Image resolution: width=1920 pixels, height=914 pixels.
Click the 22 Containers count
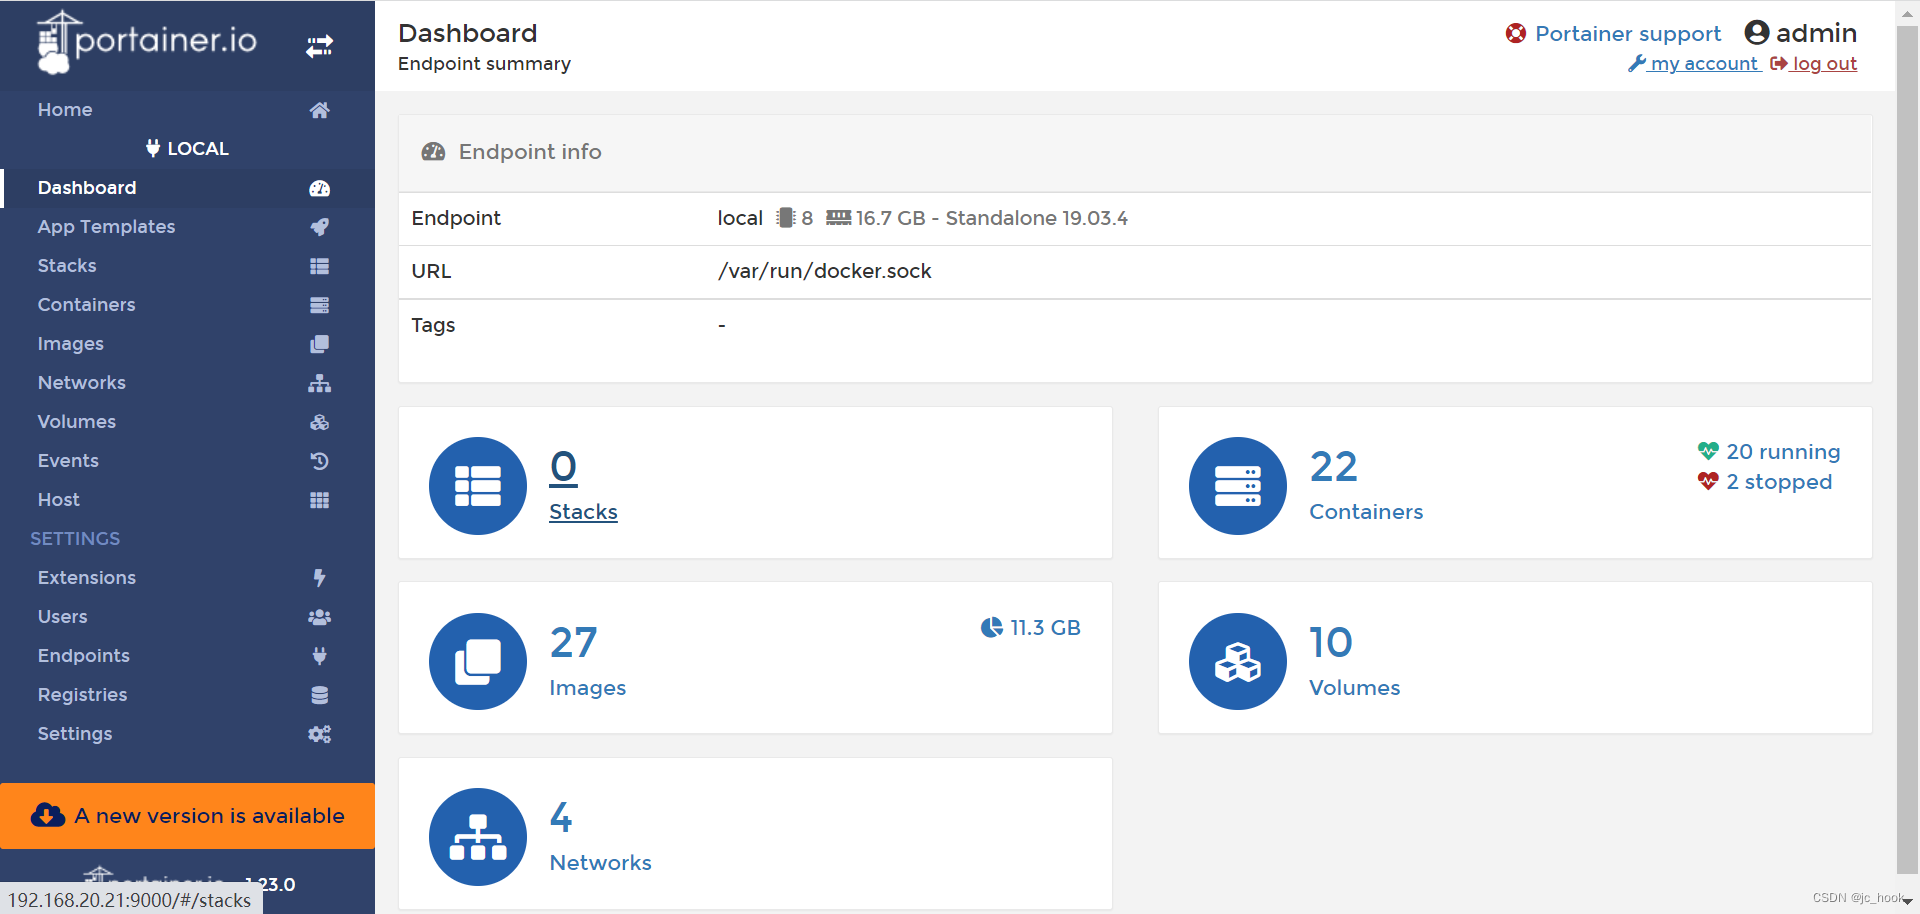point(1333,467)
